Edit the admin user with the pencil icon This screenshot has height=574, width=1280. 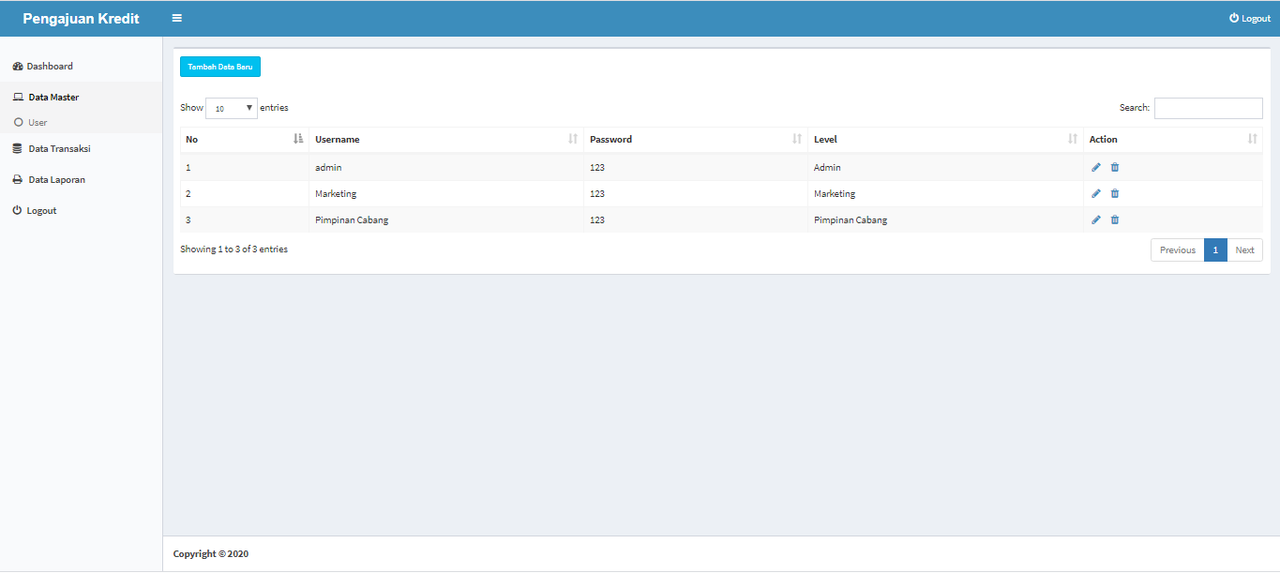point(1096,167)
